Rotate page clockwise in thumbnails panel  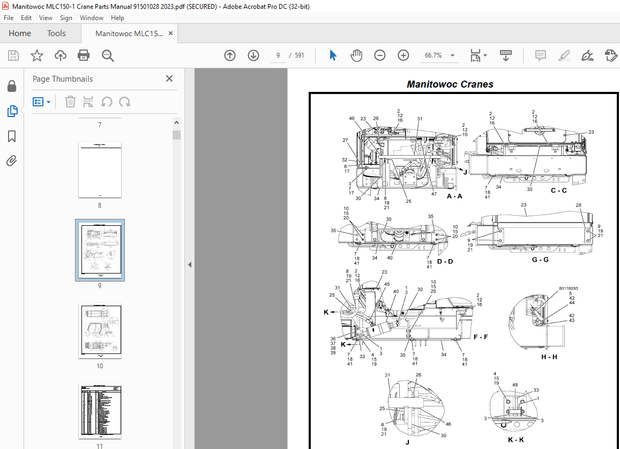point(125,102)
